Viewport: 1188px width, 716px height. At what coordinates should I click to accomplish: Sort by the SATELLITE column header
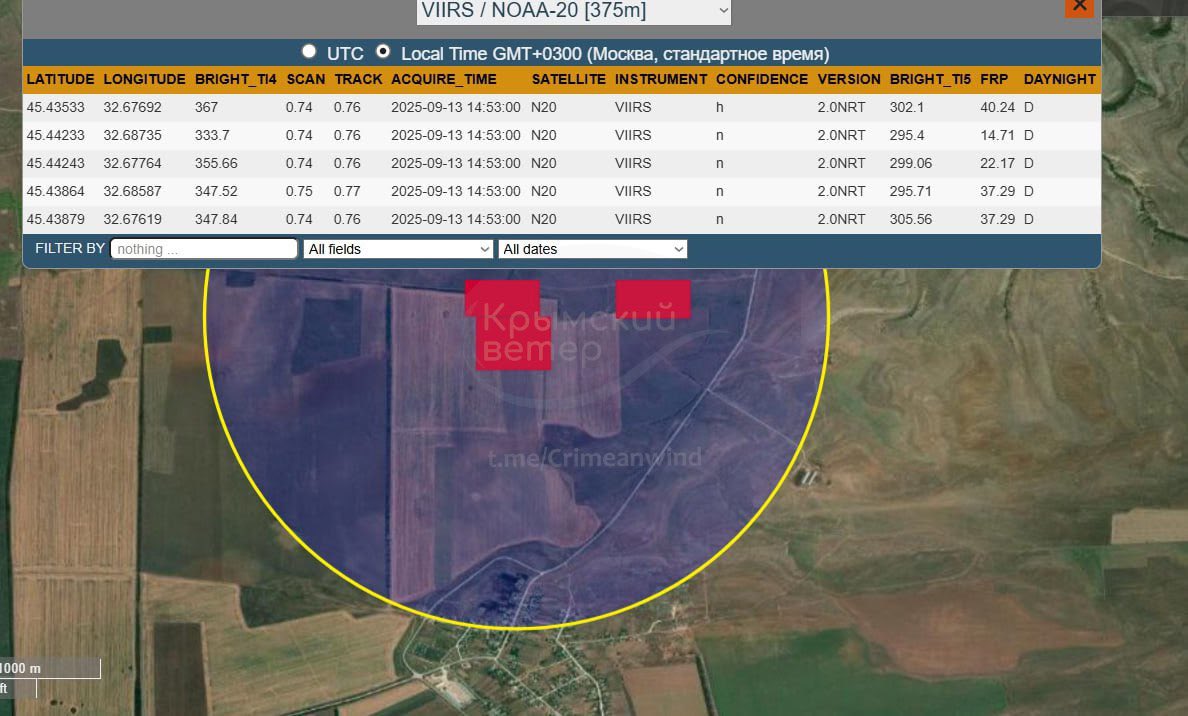point(568,79)
